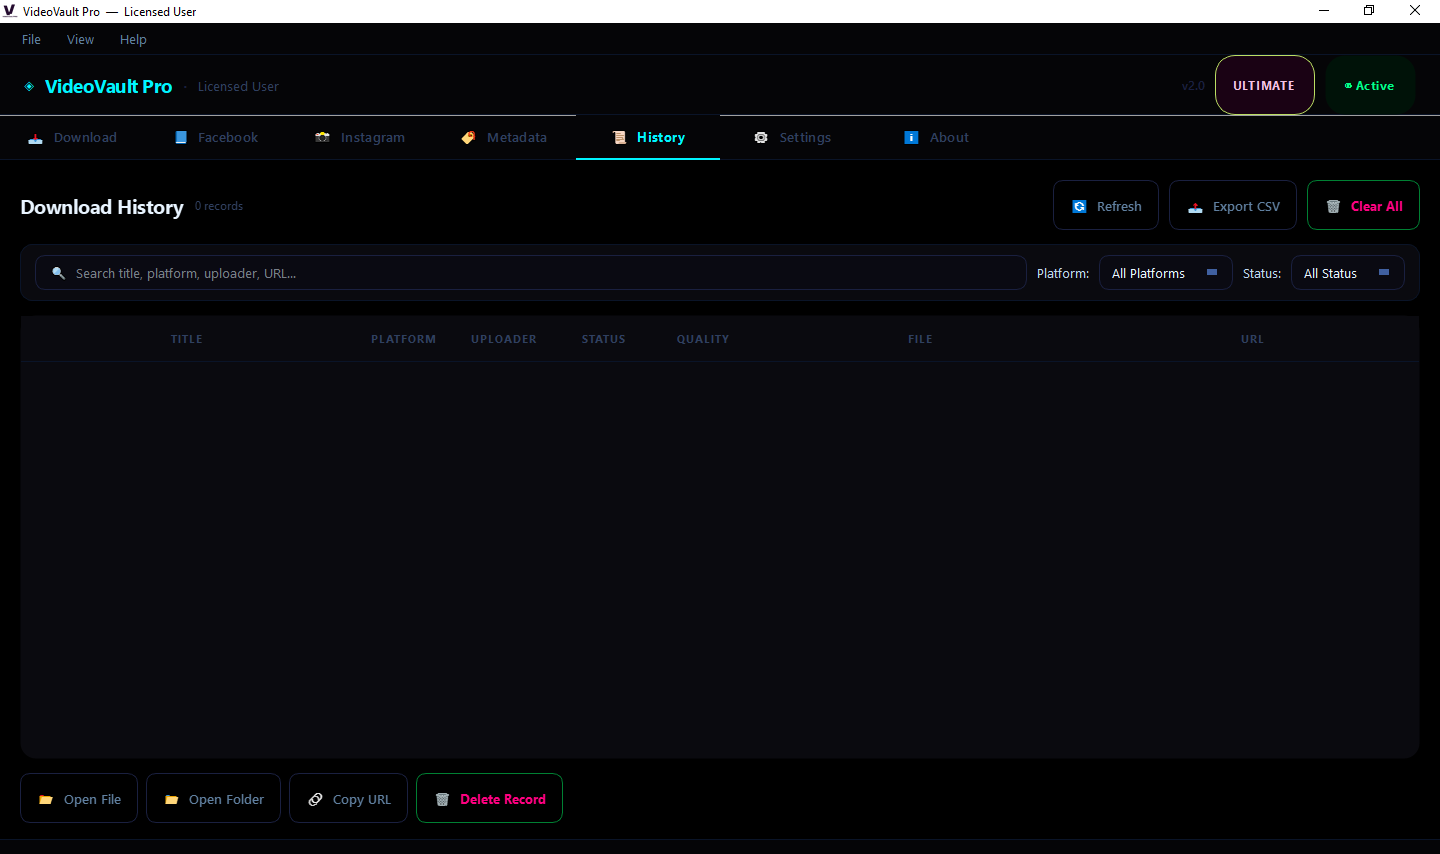Expand the All Platforms dropdown
Image resolution: width=1440 pixels, height=854 pixels.
[x=1166, y=273]
